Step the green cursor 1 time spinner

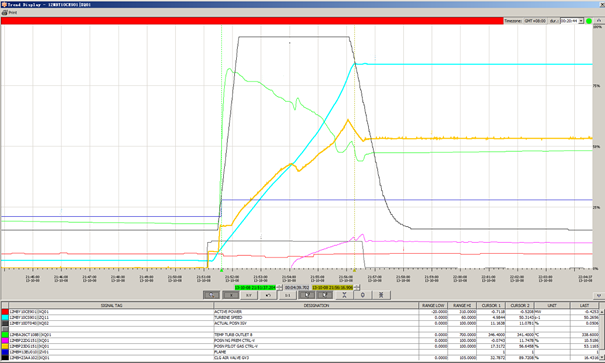click(x=280, y=288)
